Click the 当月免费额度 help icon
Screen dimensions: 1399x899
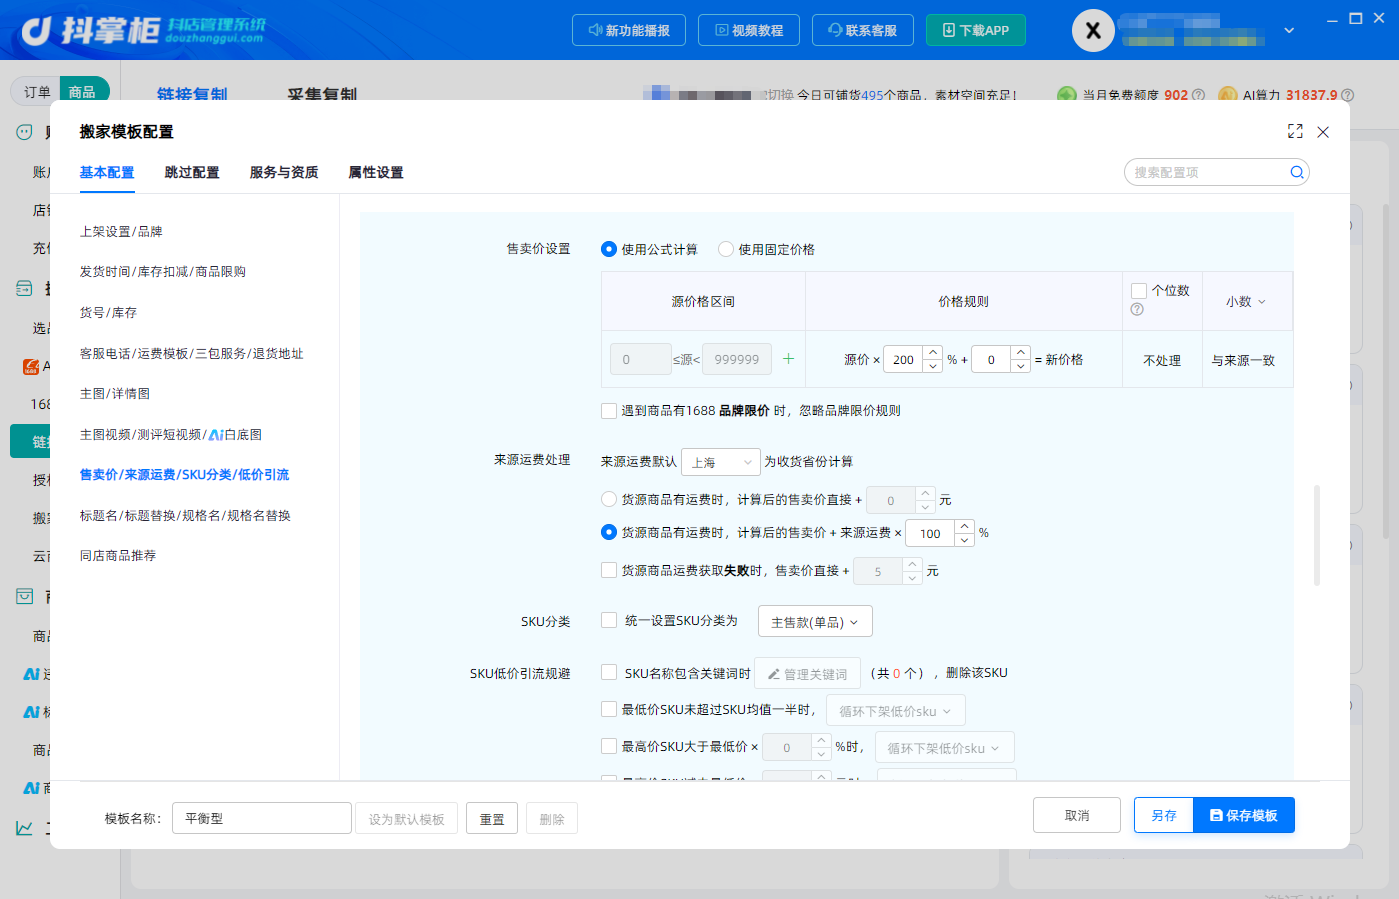pyautogui.click(x=1198, y=95)
